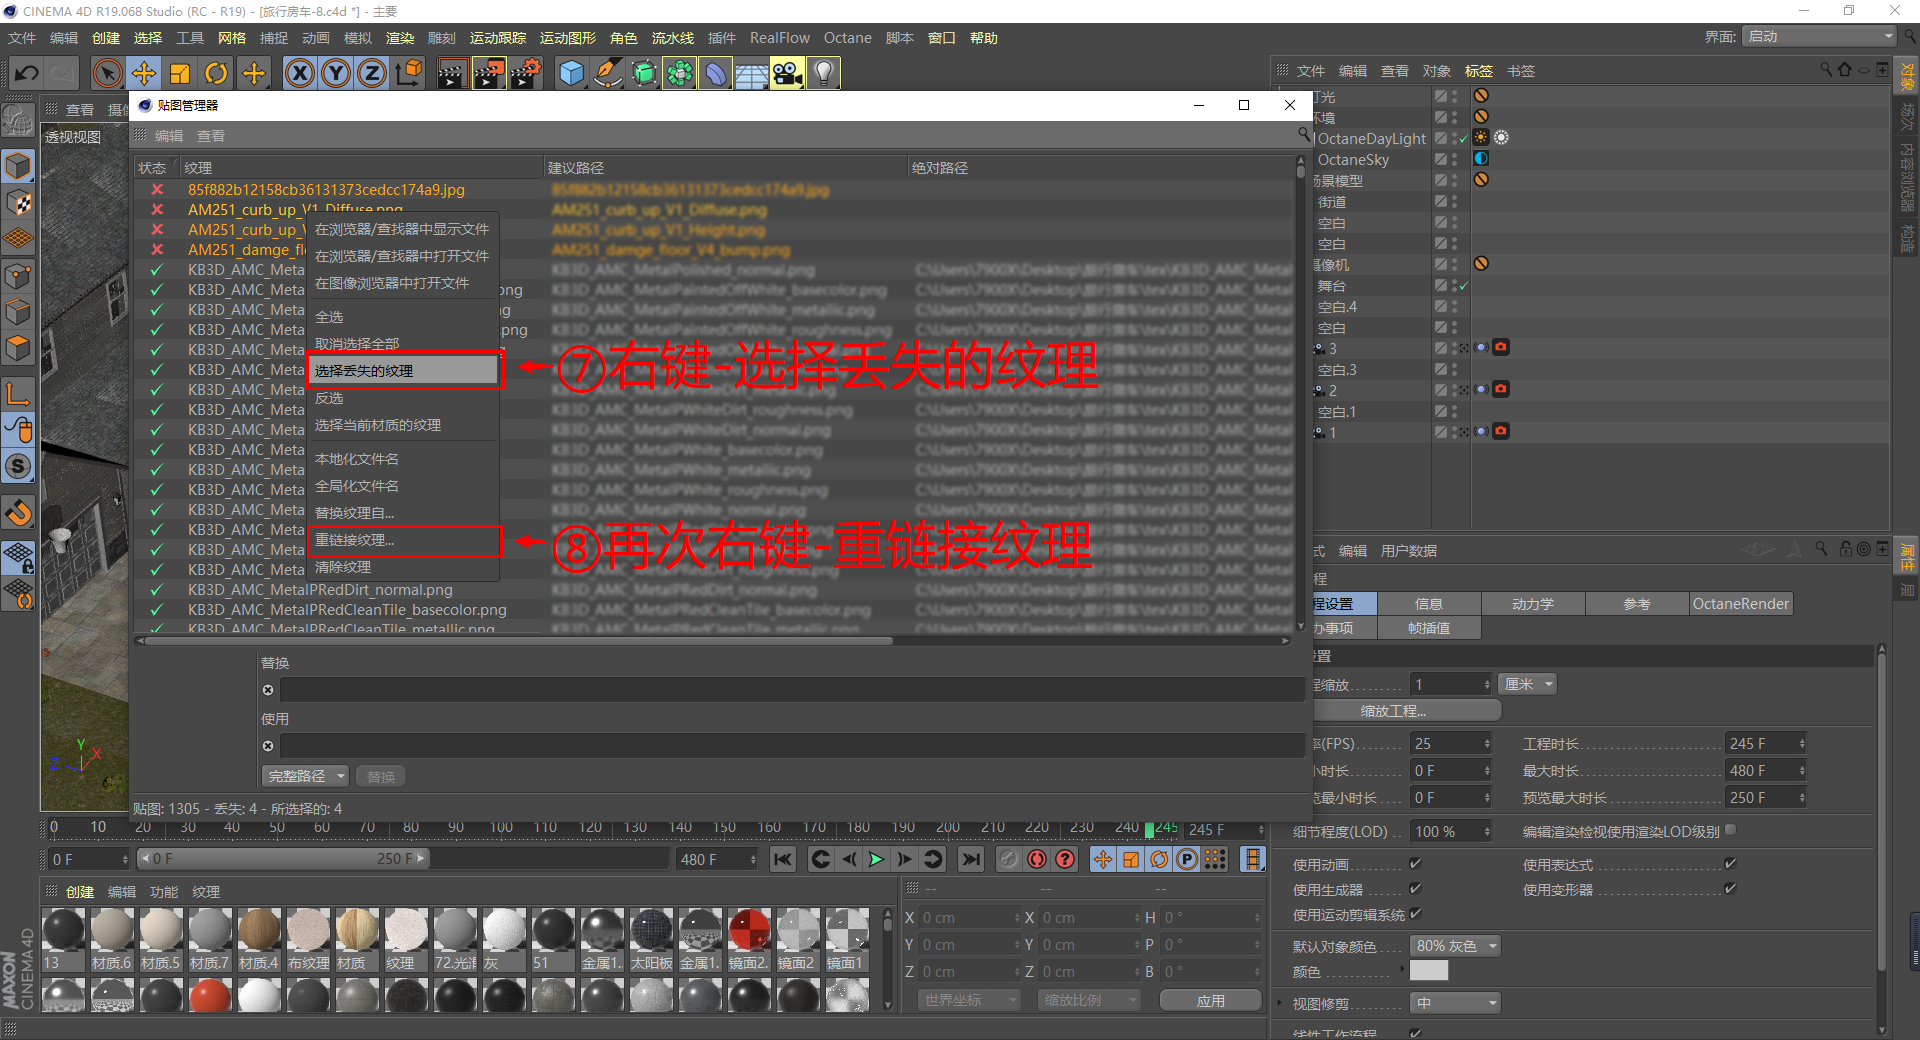Toggle visibility dots for OctaneSky object
The height and width of the screenshot is (1040, 1920).
pos(1455,159)
